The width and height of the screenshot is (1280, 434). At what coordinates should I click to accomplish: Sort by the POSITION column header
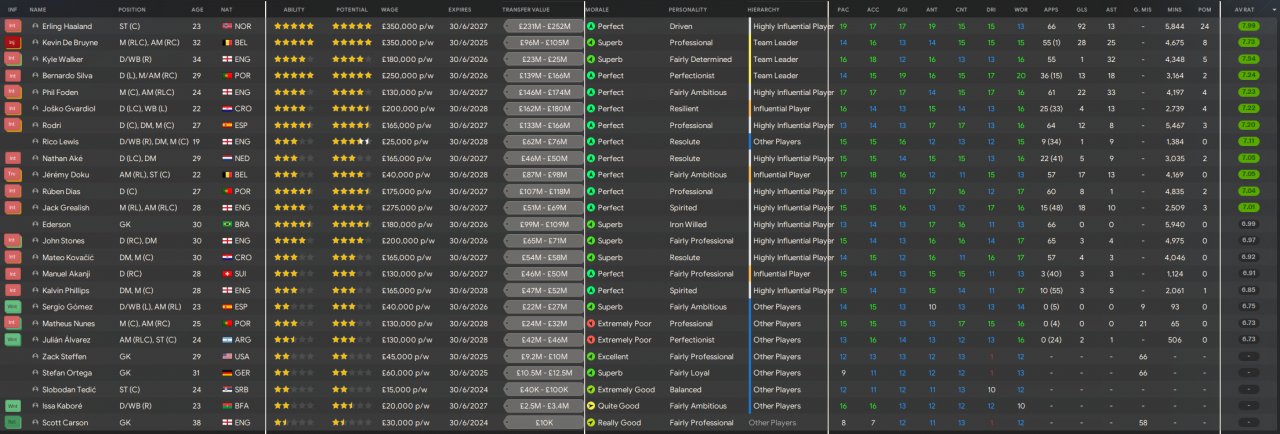coord(132,9)
